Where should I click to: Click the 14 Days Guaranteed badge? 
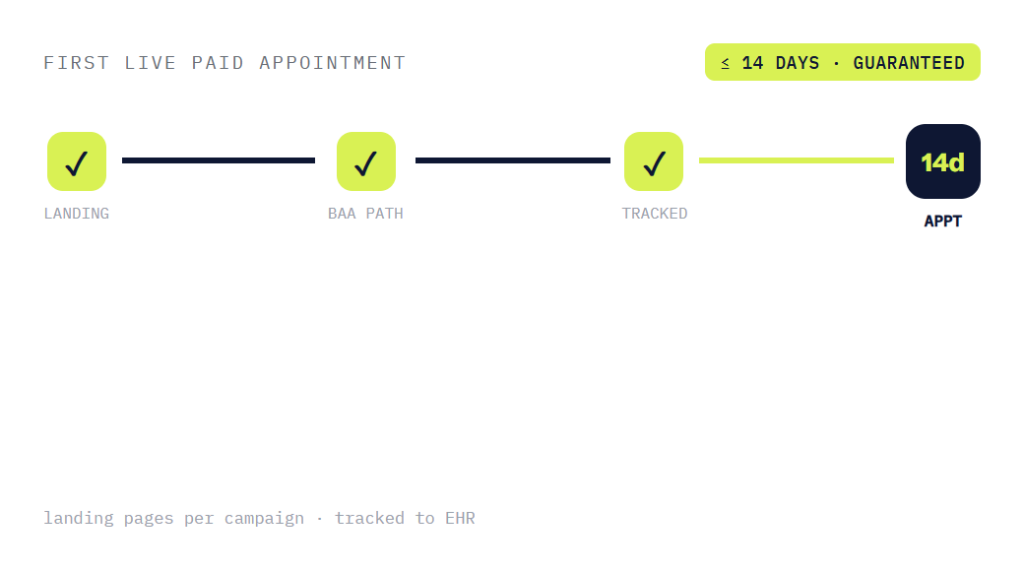[842, 62]
